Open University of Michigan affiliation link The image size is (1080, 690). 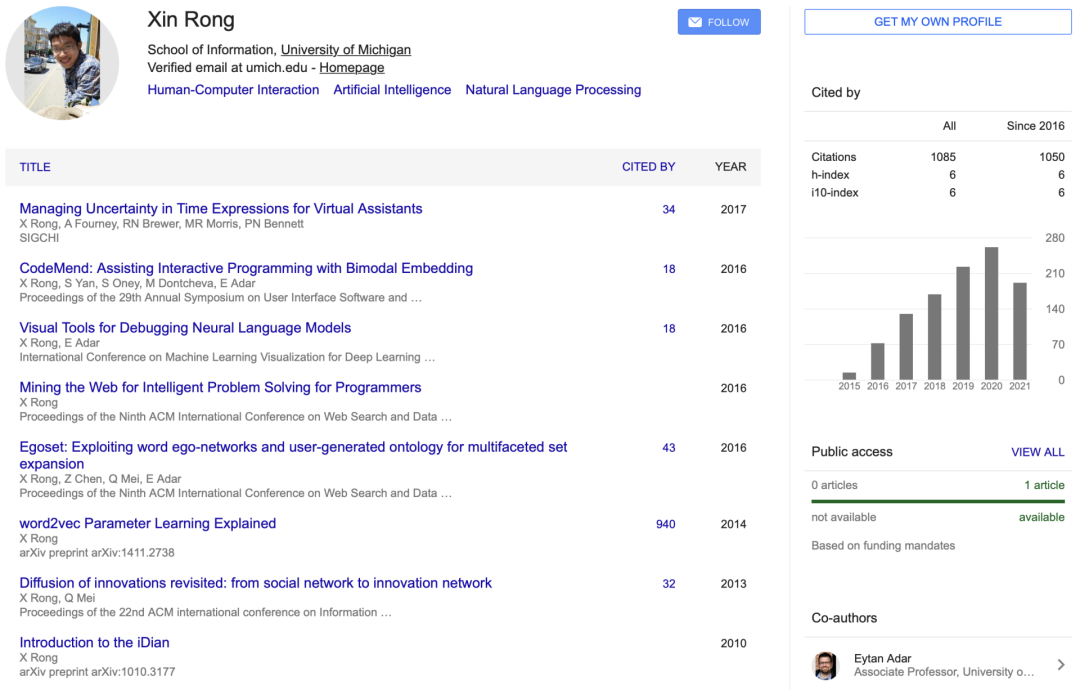[x=345, y=50]
